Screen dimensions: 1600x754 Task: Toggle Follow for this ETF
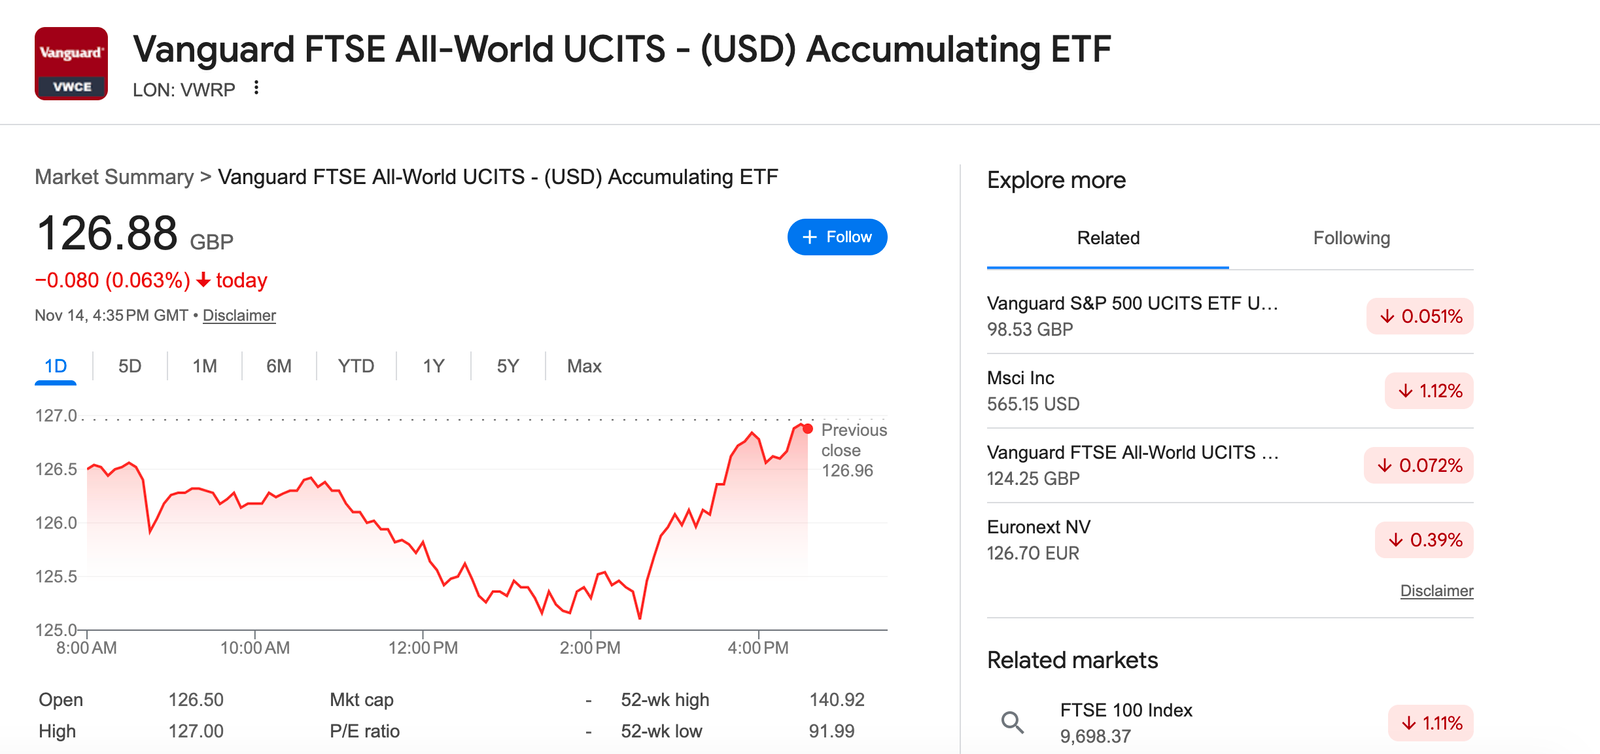tap(837, 237)
